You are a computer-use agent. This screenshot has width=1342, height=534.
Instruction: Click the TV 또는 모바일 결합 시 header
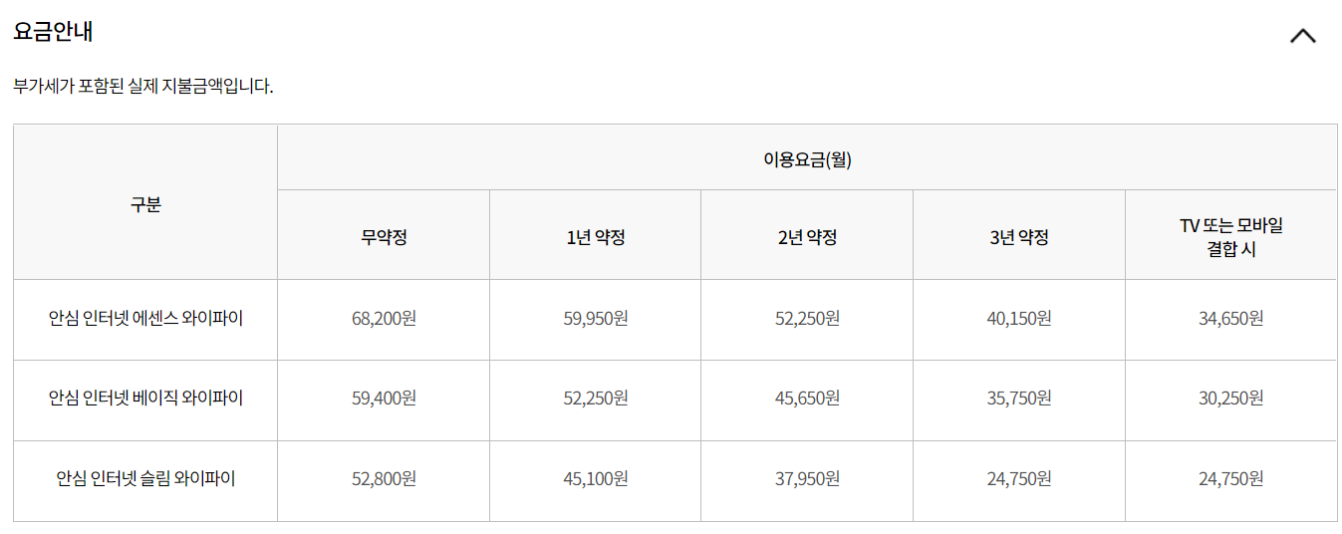[1231, 238]
